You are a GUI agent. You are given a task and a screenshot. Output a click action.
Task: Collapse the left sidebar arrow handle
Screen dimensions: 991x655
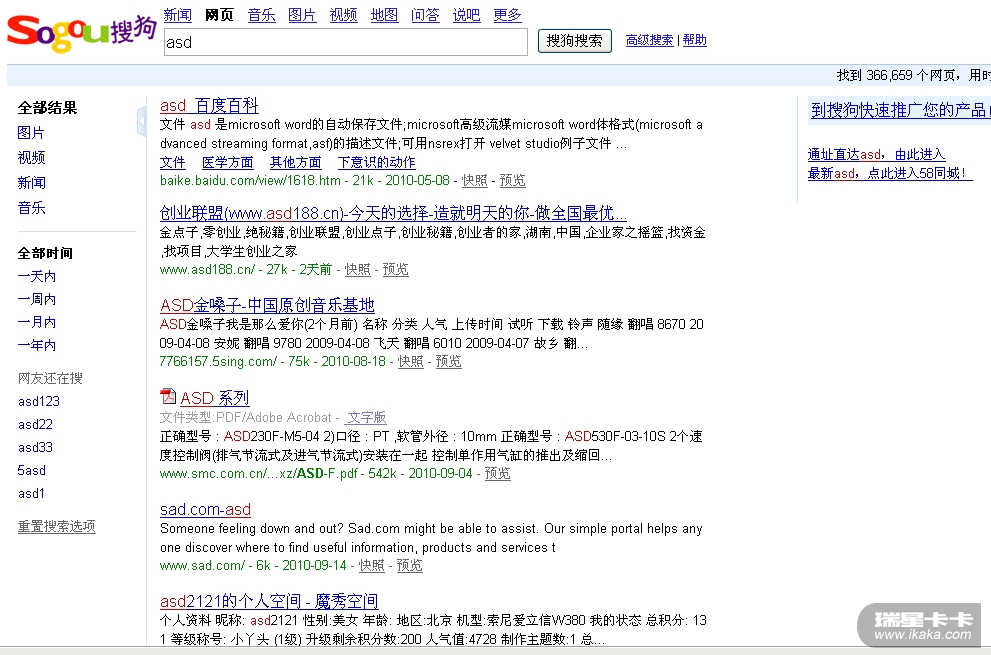tap(141, 122)
